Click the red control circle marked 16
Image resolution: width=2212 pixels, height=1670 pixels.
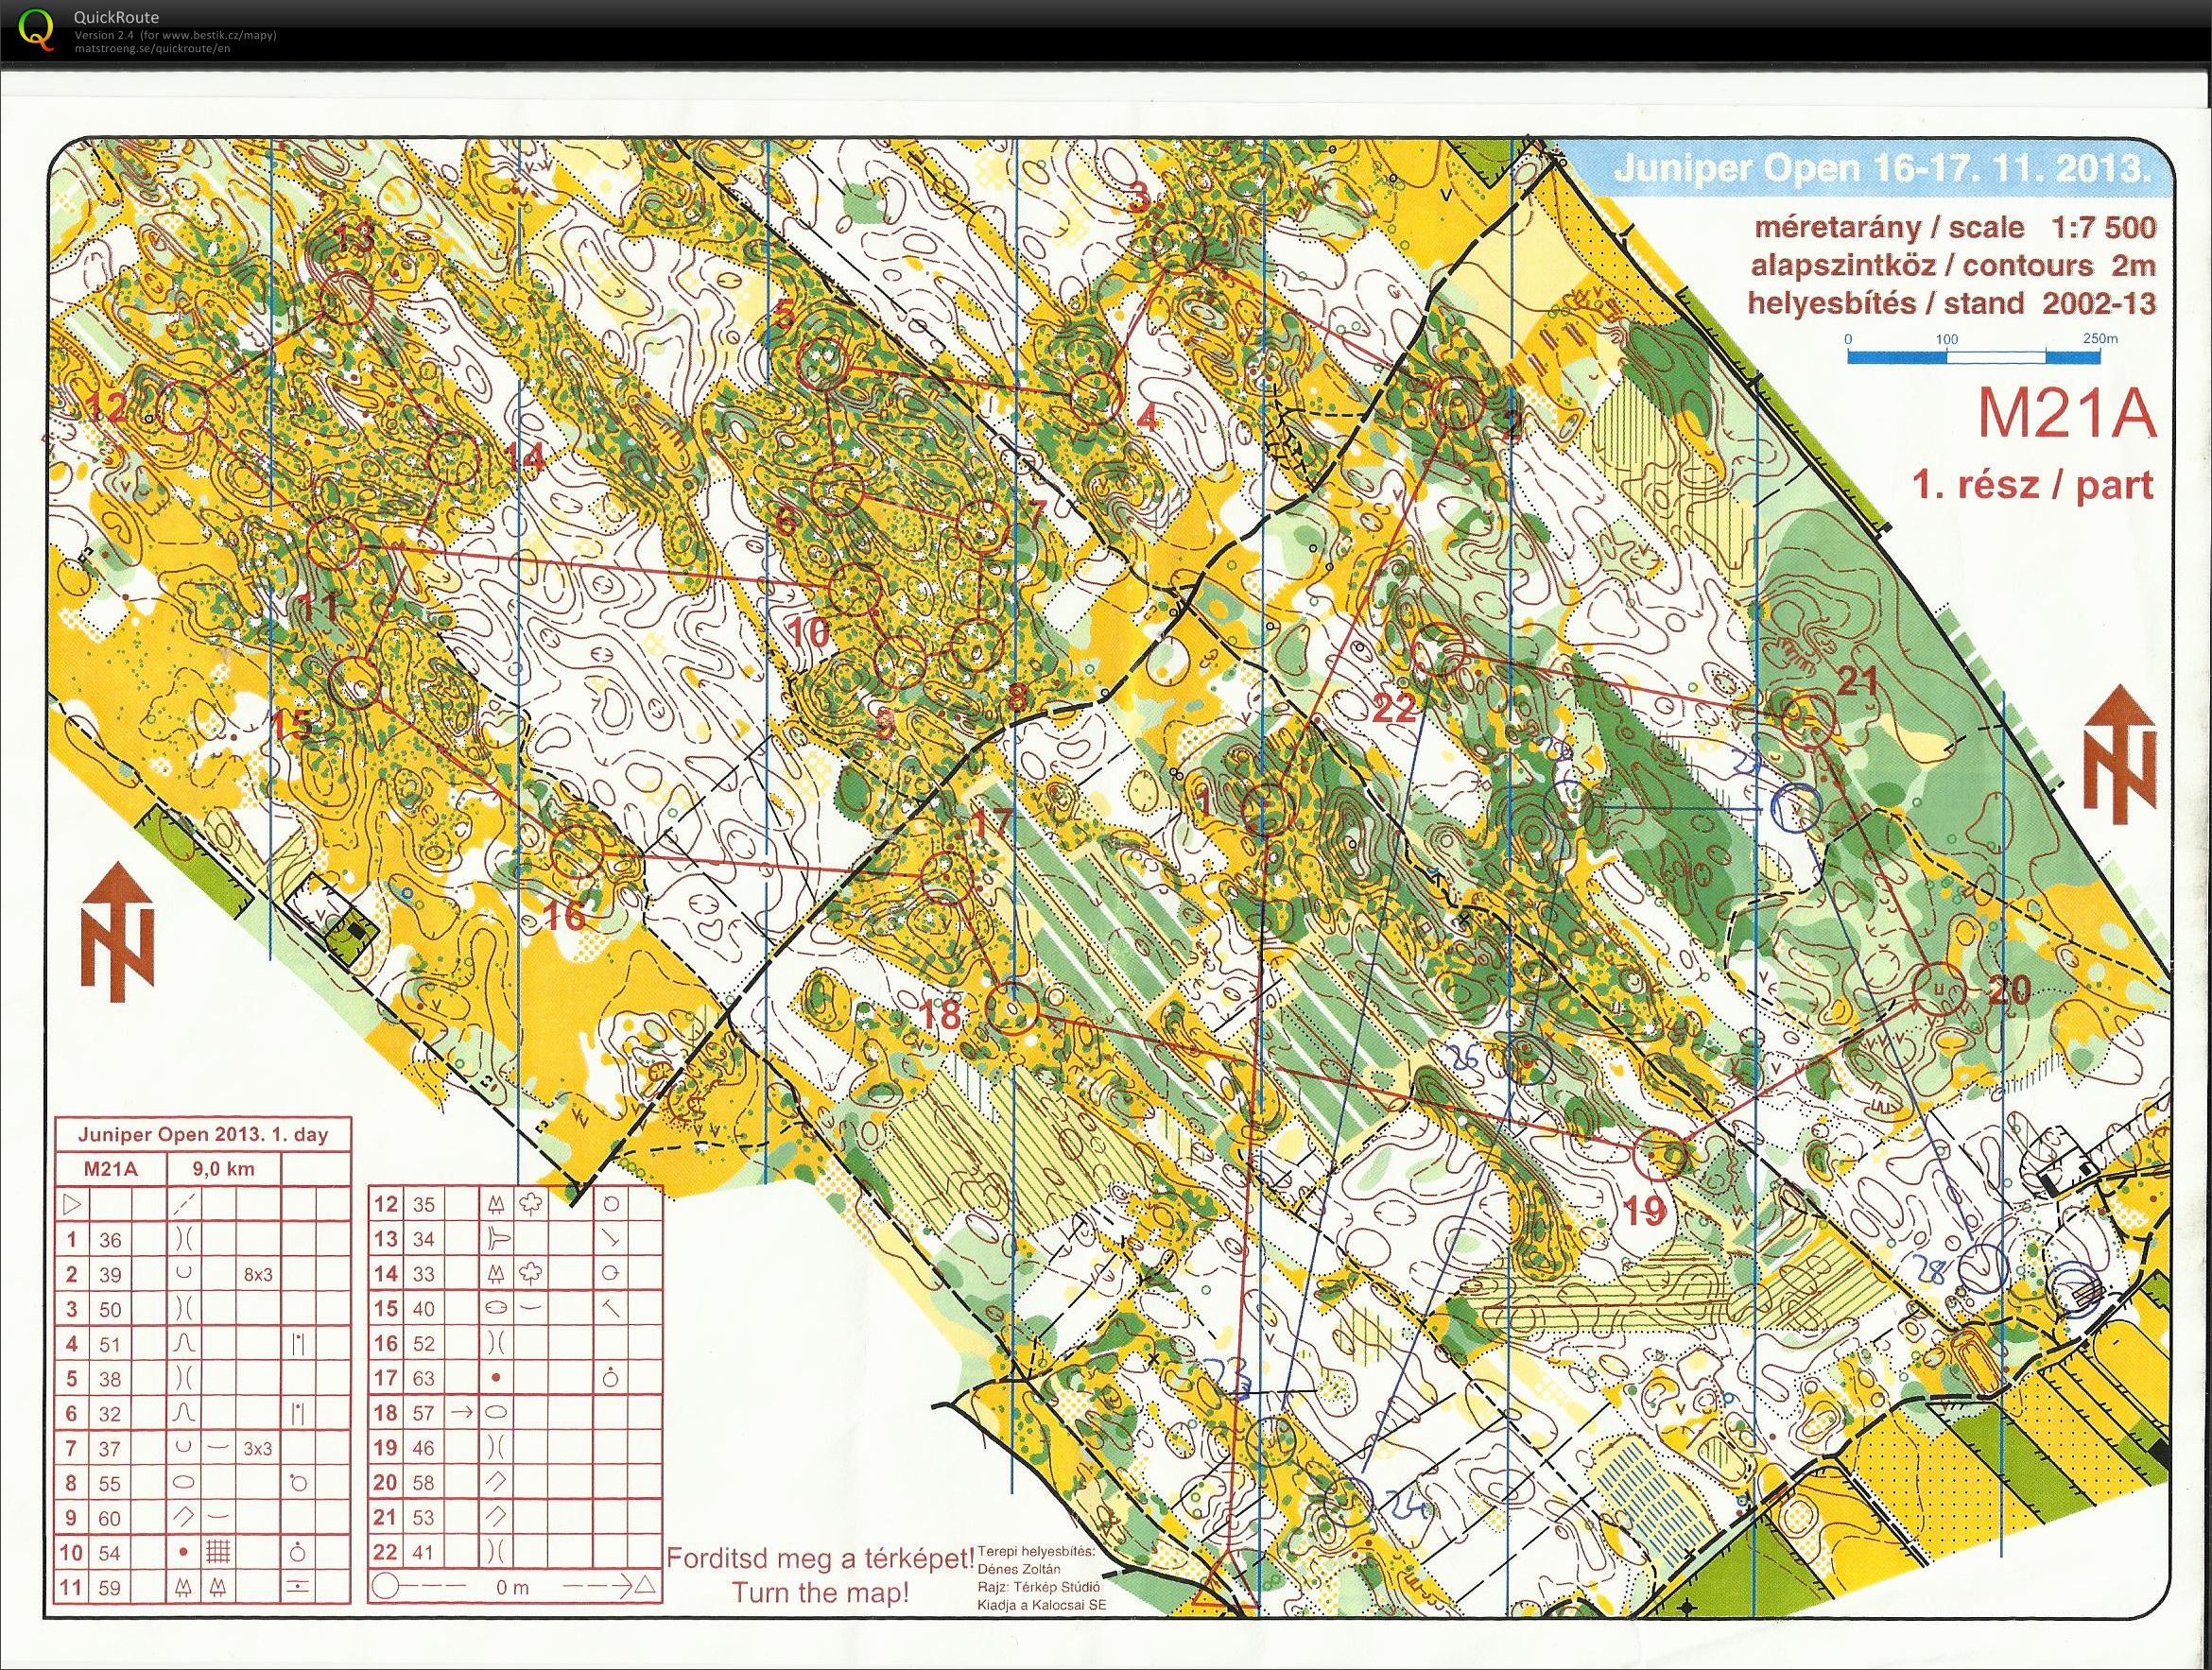(578, 850)
